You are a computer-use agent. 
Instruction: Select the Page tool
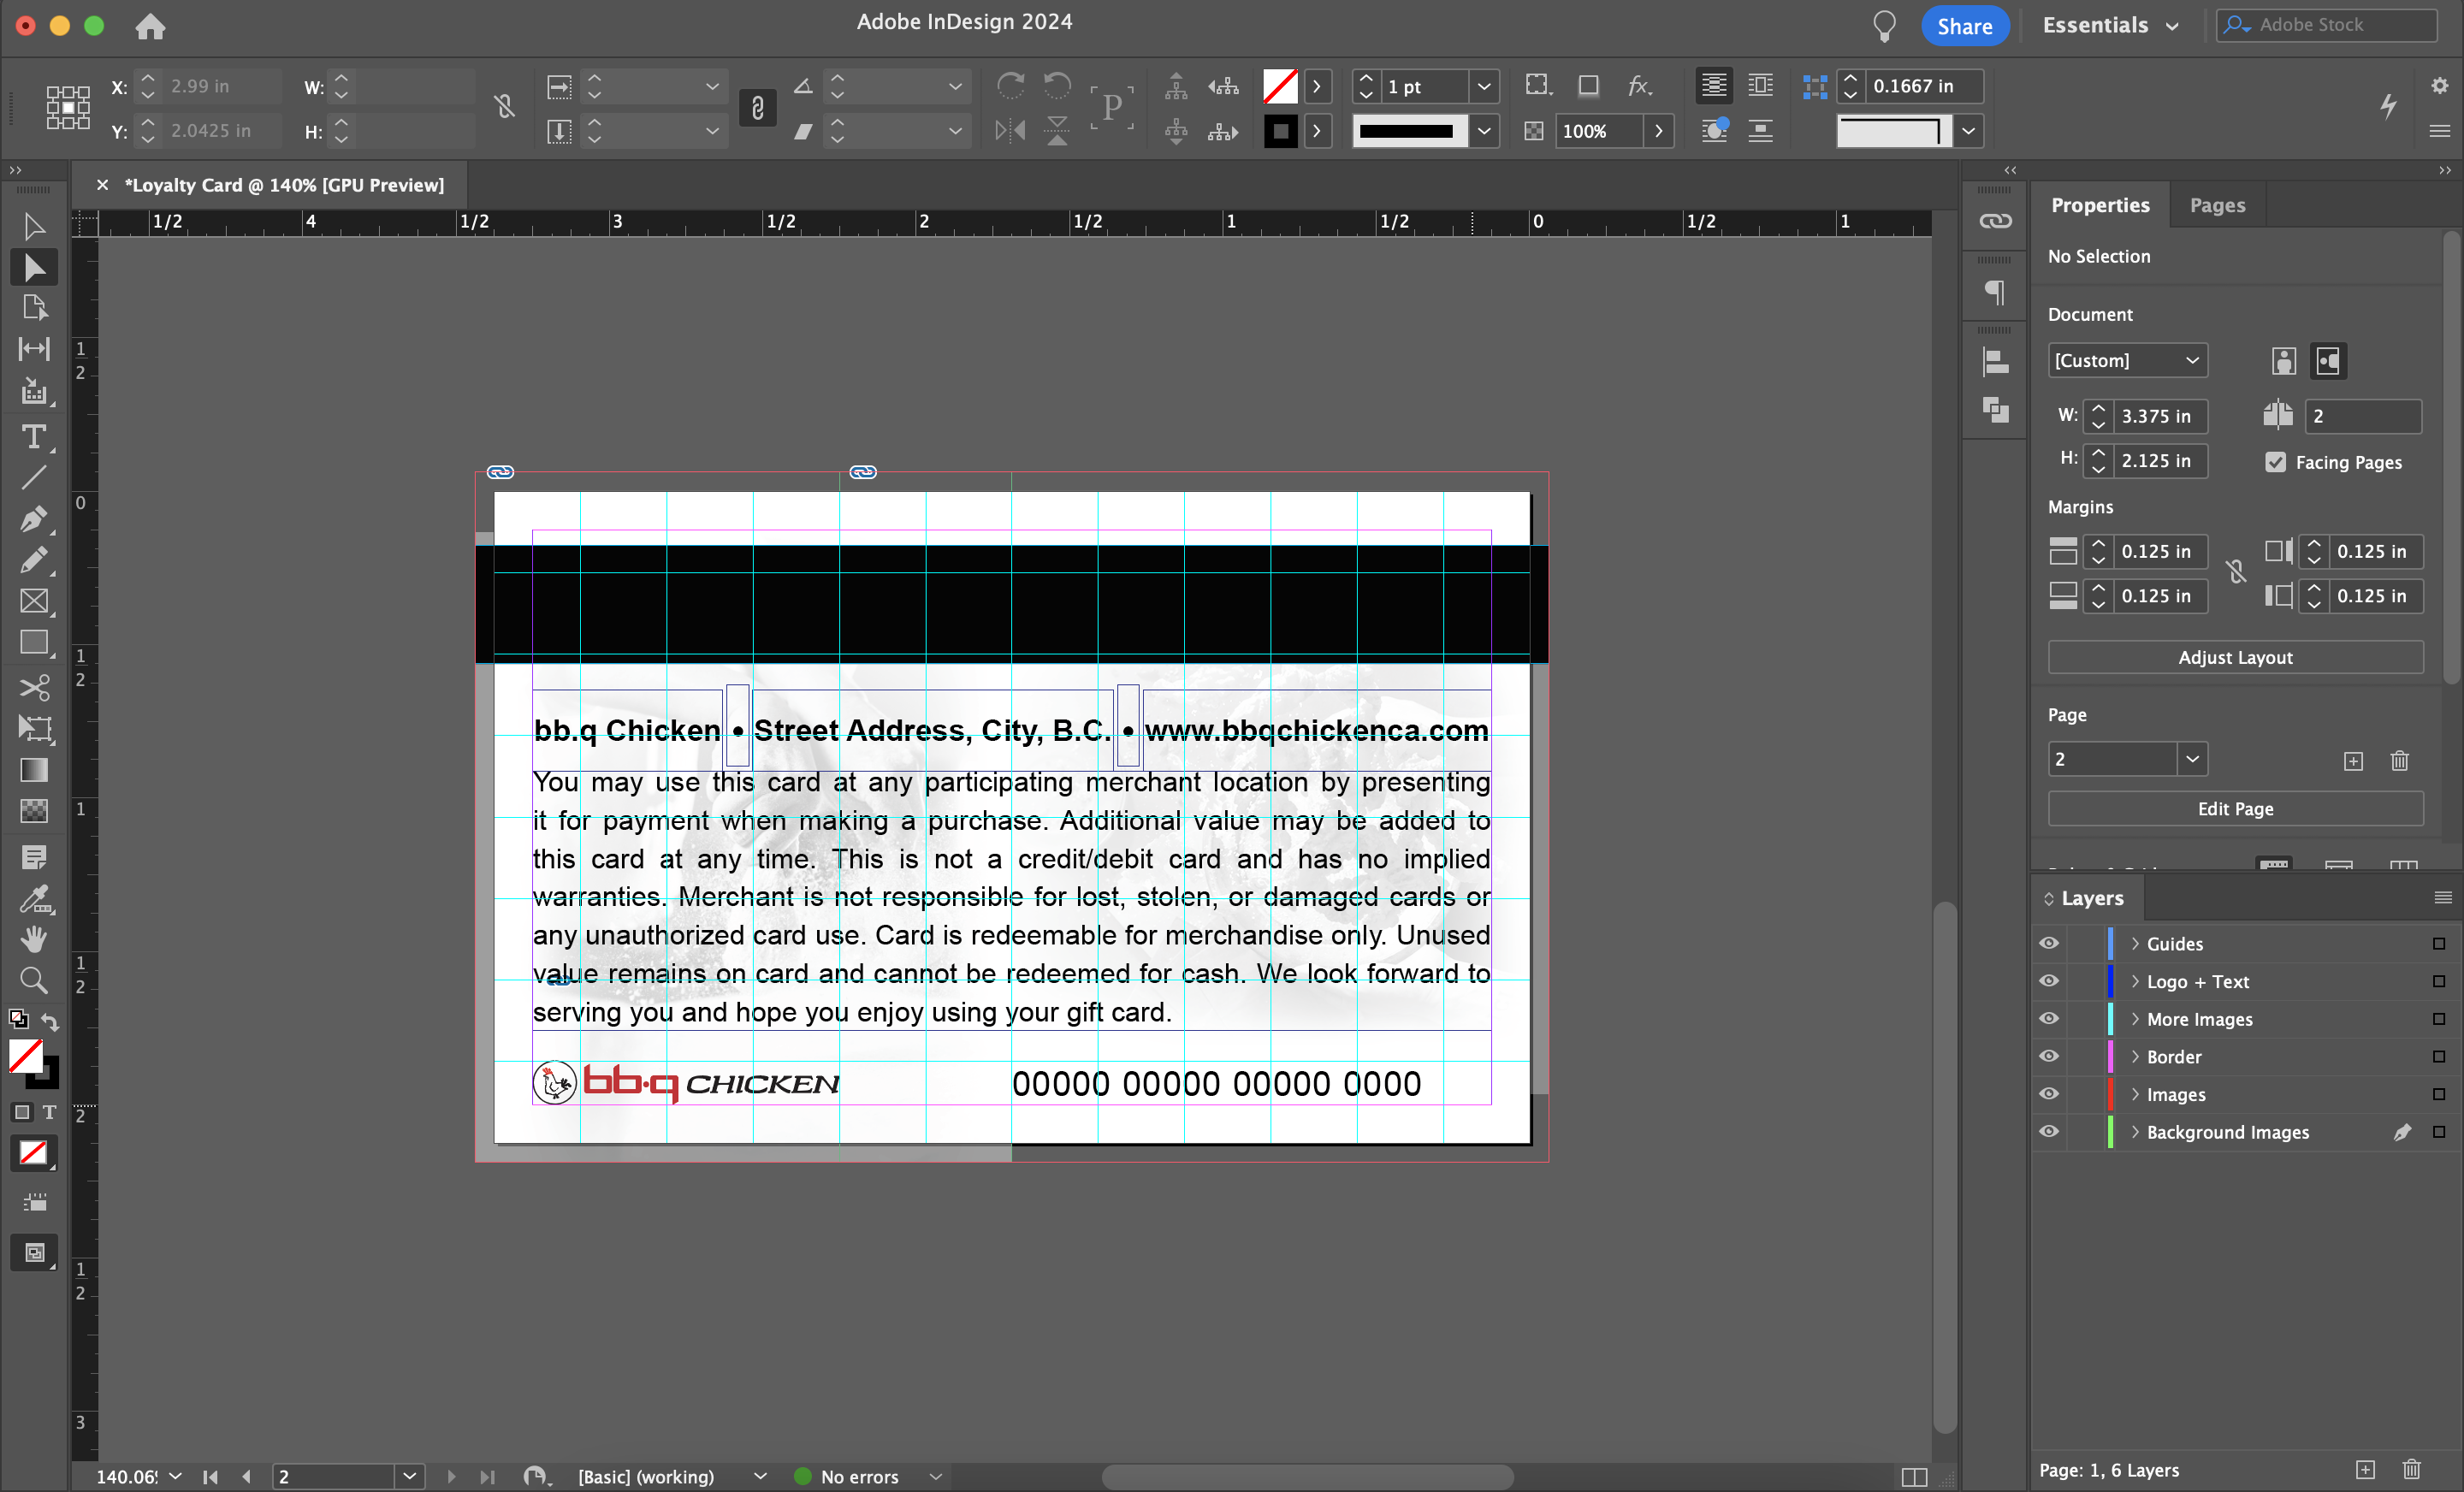[x=33, y=308]
